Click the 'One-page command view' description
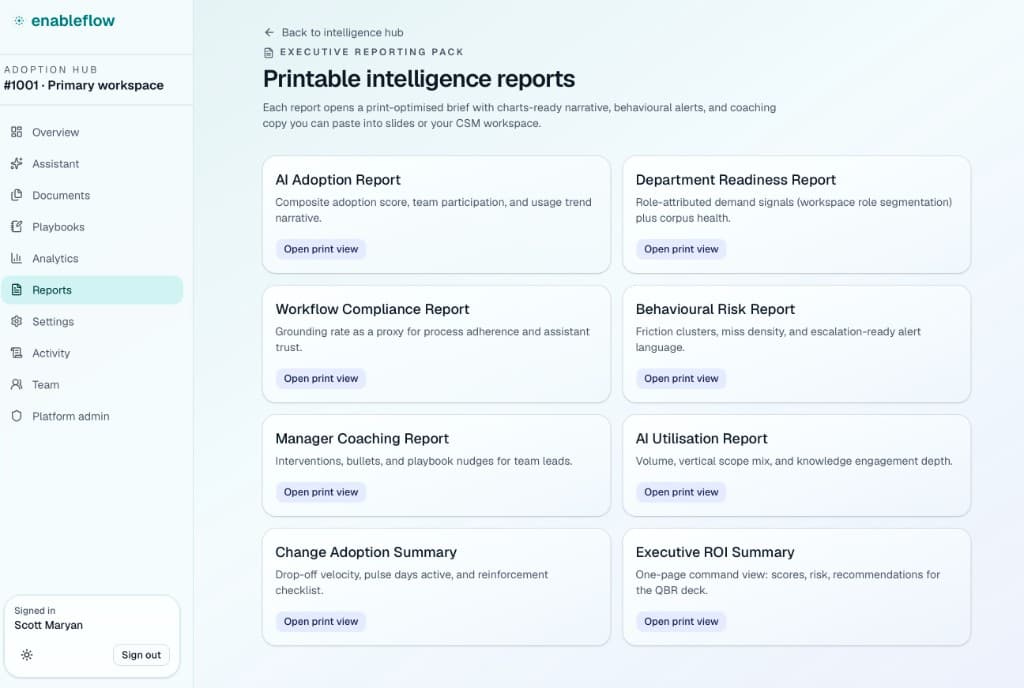The image size is (1024, 688). coord(788,582)
